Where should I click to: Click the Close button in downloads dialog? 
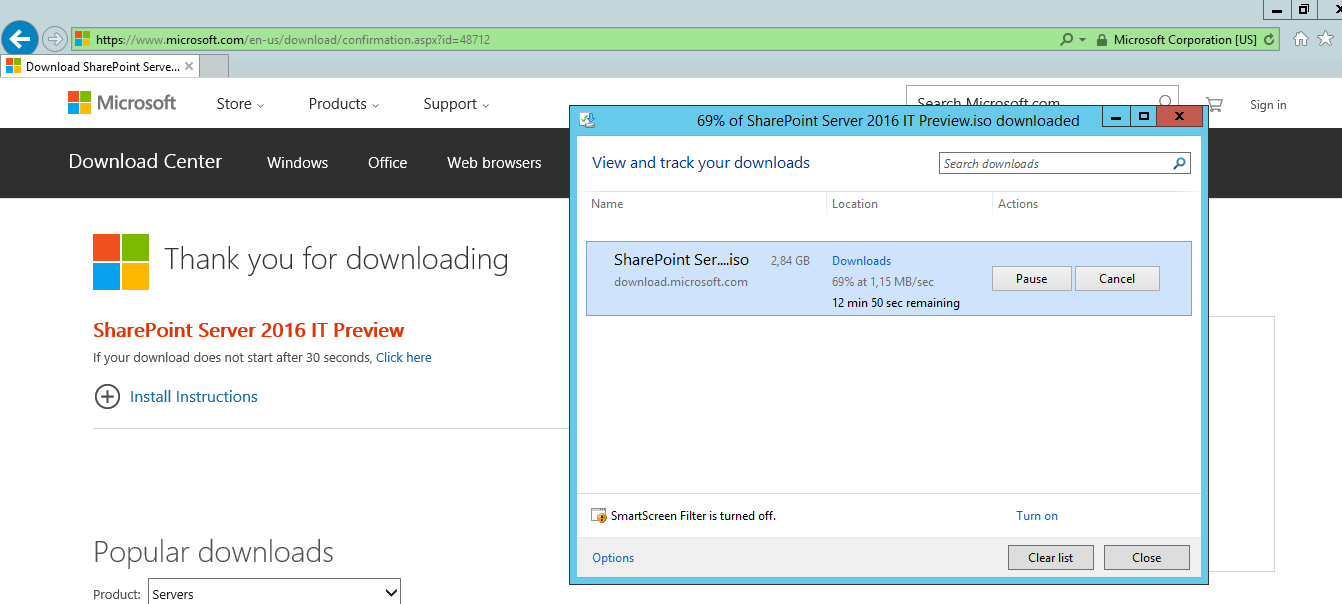pyautogui.click(x=1146, y=558)
